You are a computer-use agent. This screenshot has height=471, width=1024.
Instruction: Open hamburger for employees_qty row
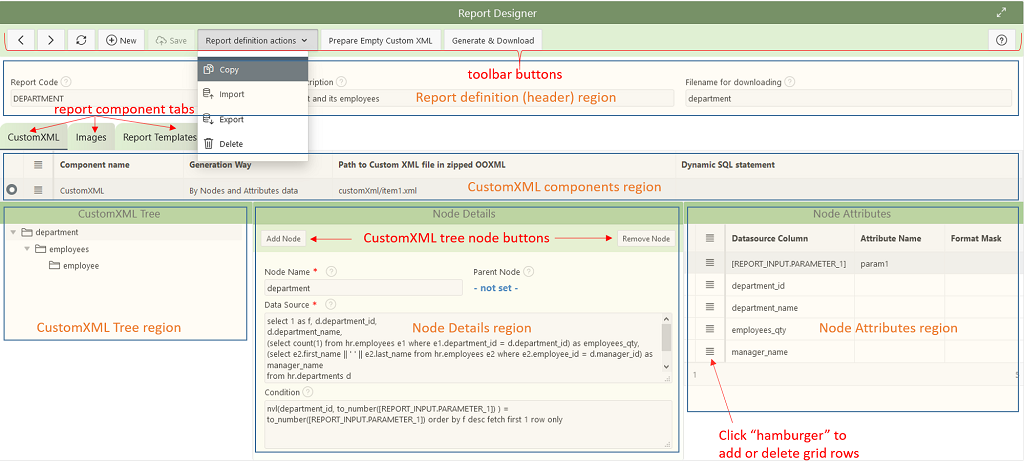pyautogui.click(x=711, y=329)
